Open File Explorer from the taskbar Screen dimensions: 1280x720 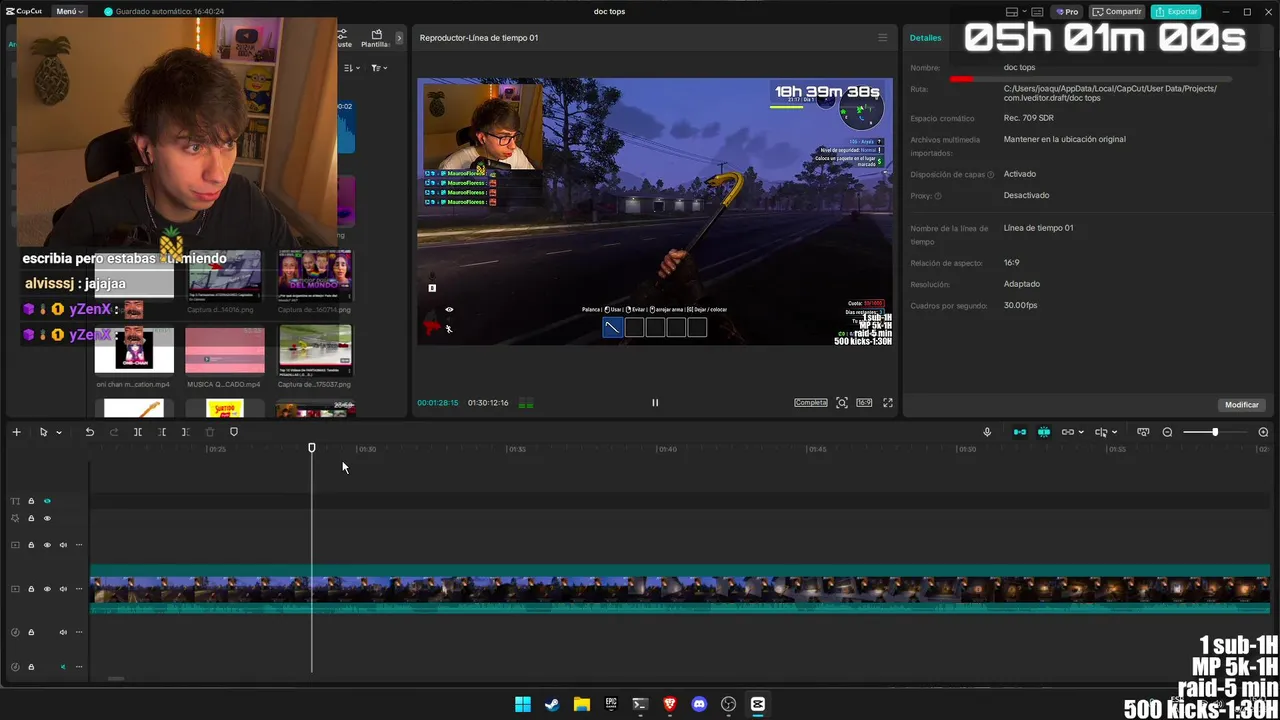pos(581,704)
